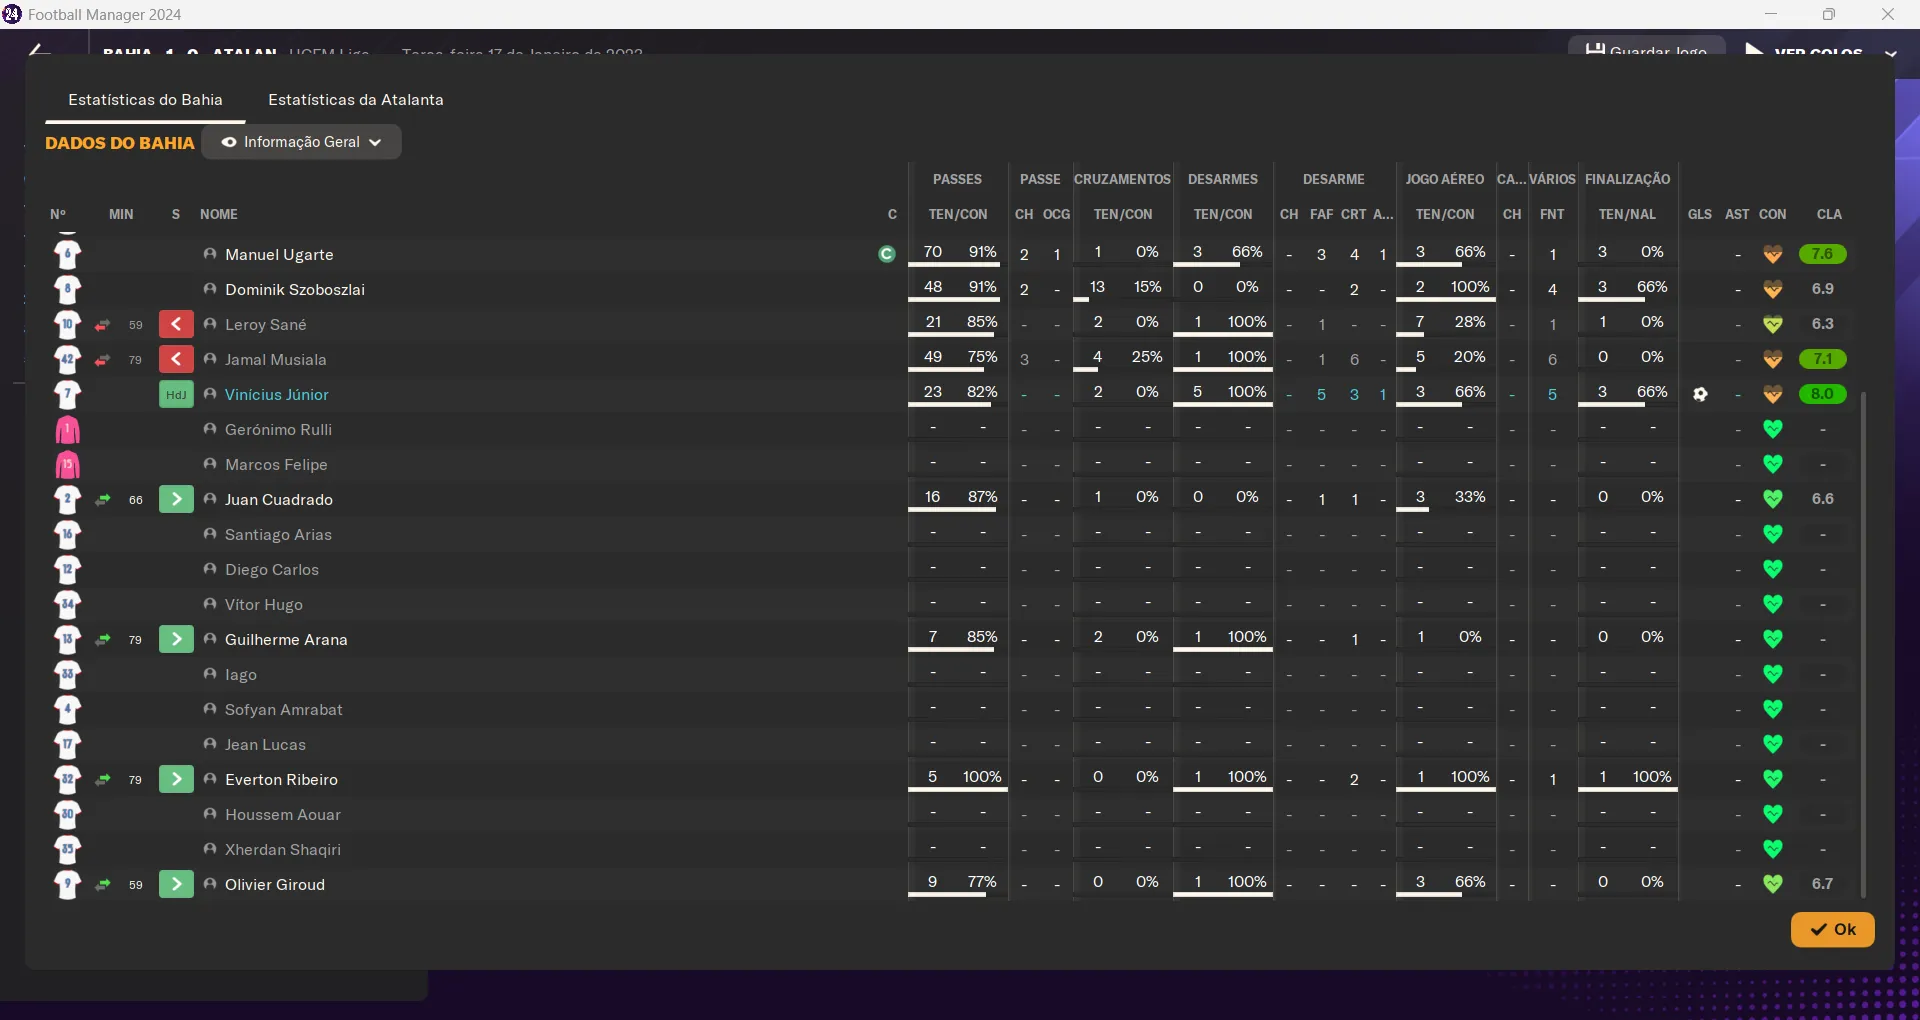Click Manuel Ugarte's 7.6 rating badge

coord(1822,254)
